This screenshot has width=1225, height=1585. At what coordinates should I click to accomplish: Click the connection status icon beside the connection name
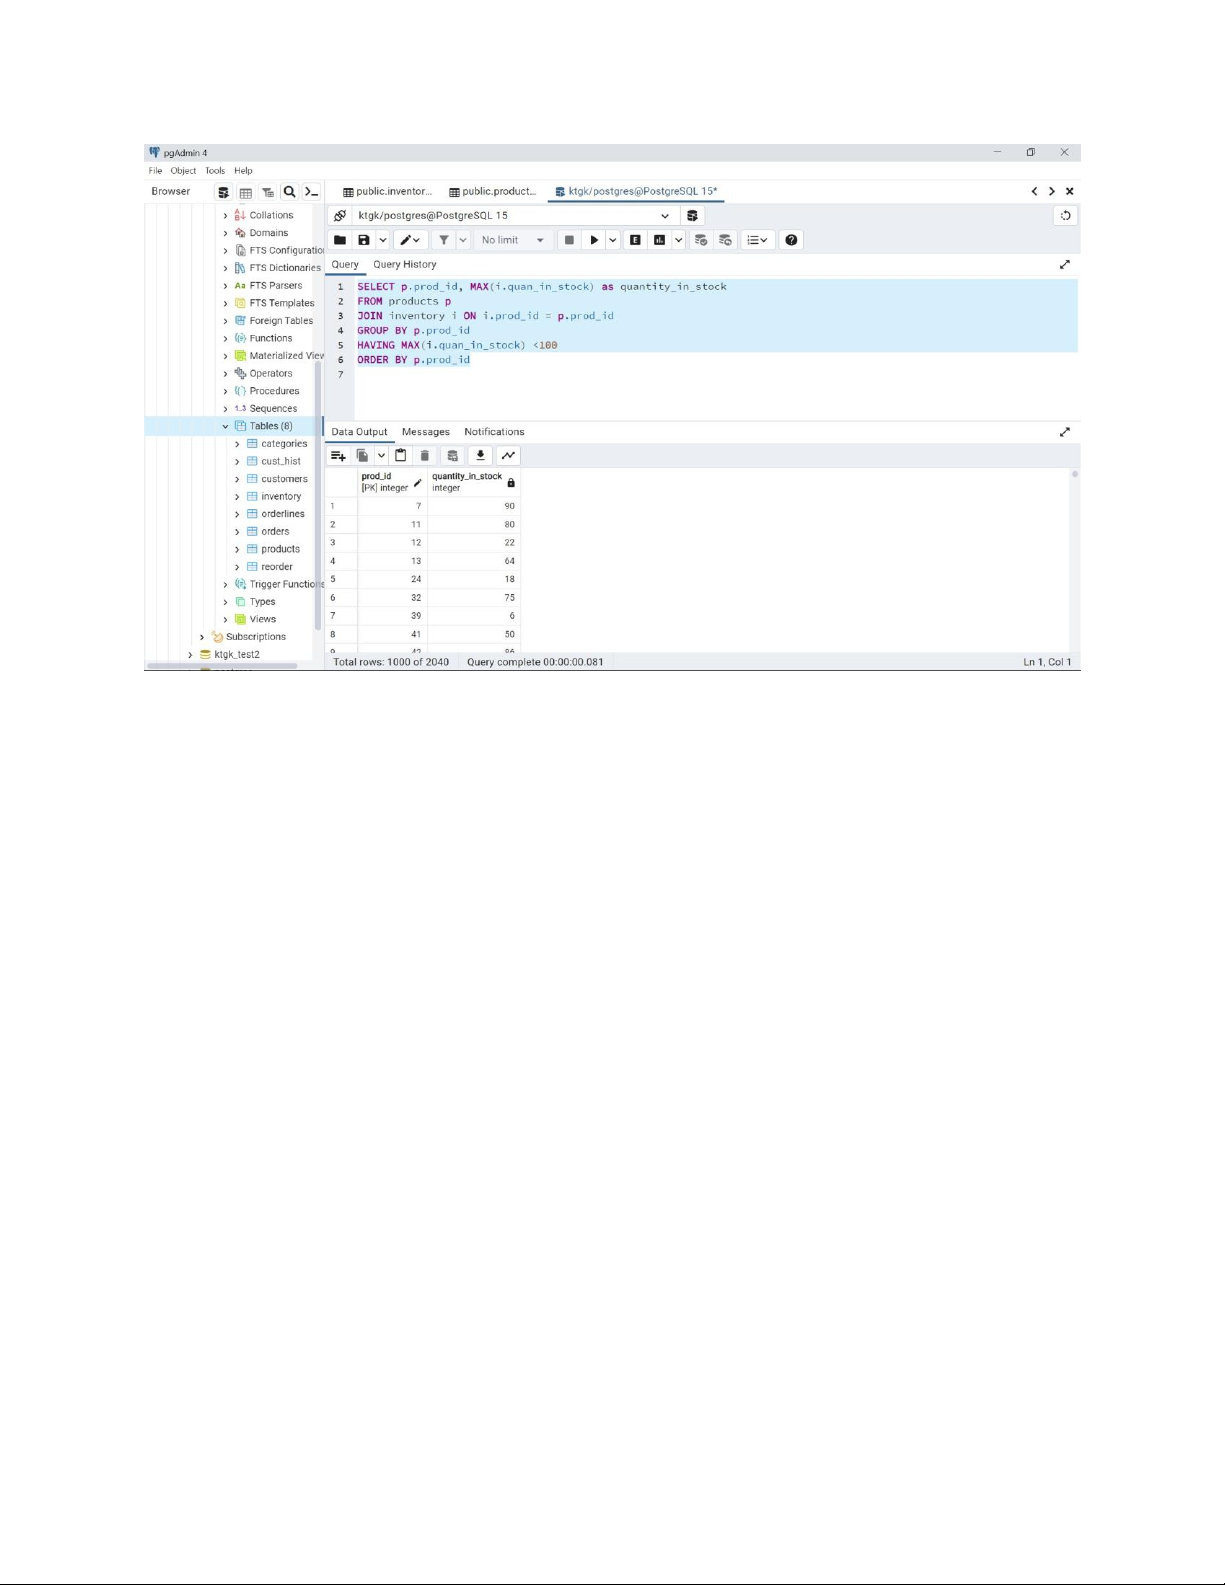click(340, 216)
